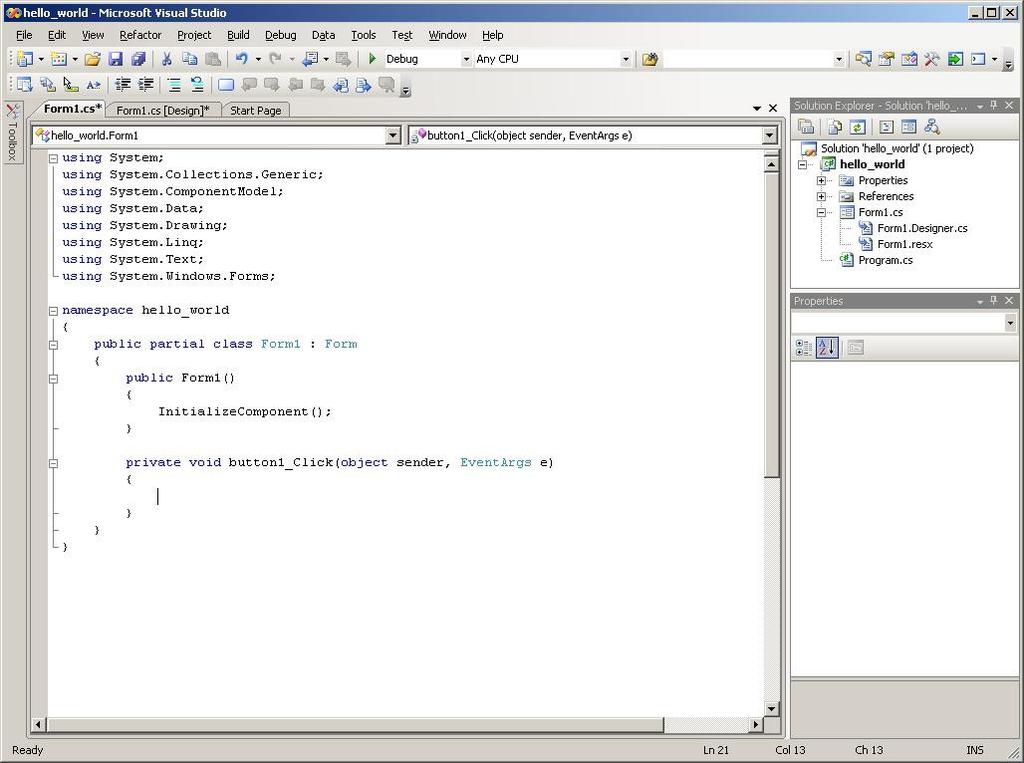Comment out the selected lines icon
This screenshot has height=763, width=1024.
click(174, 85)
